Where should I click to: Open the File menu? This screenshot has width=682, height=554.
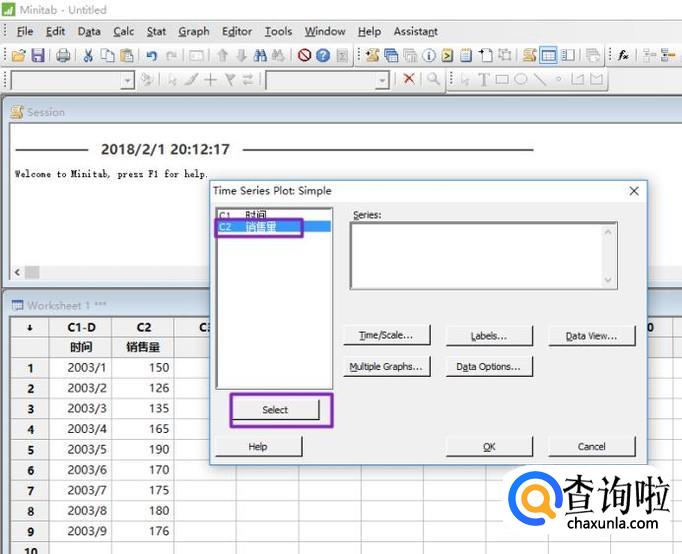click(25, 32)
